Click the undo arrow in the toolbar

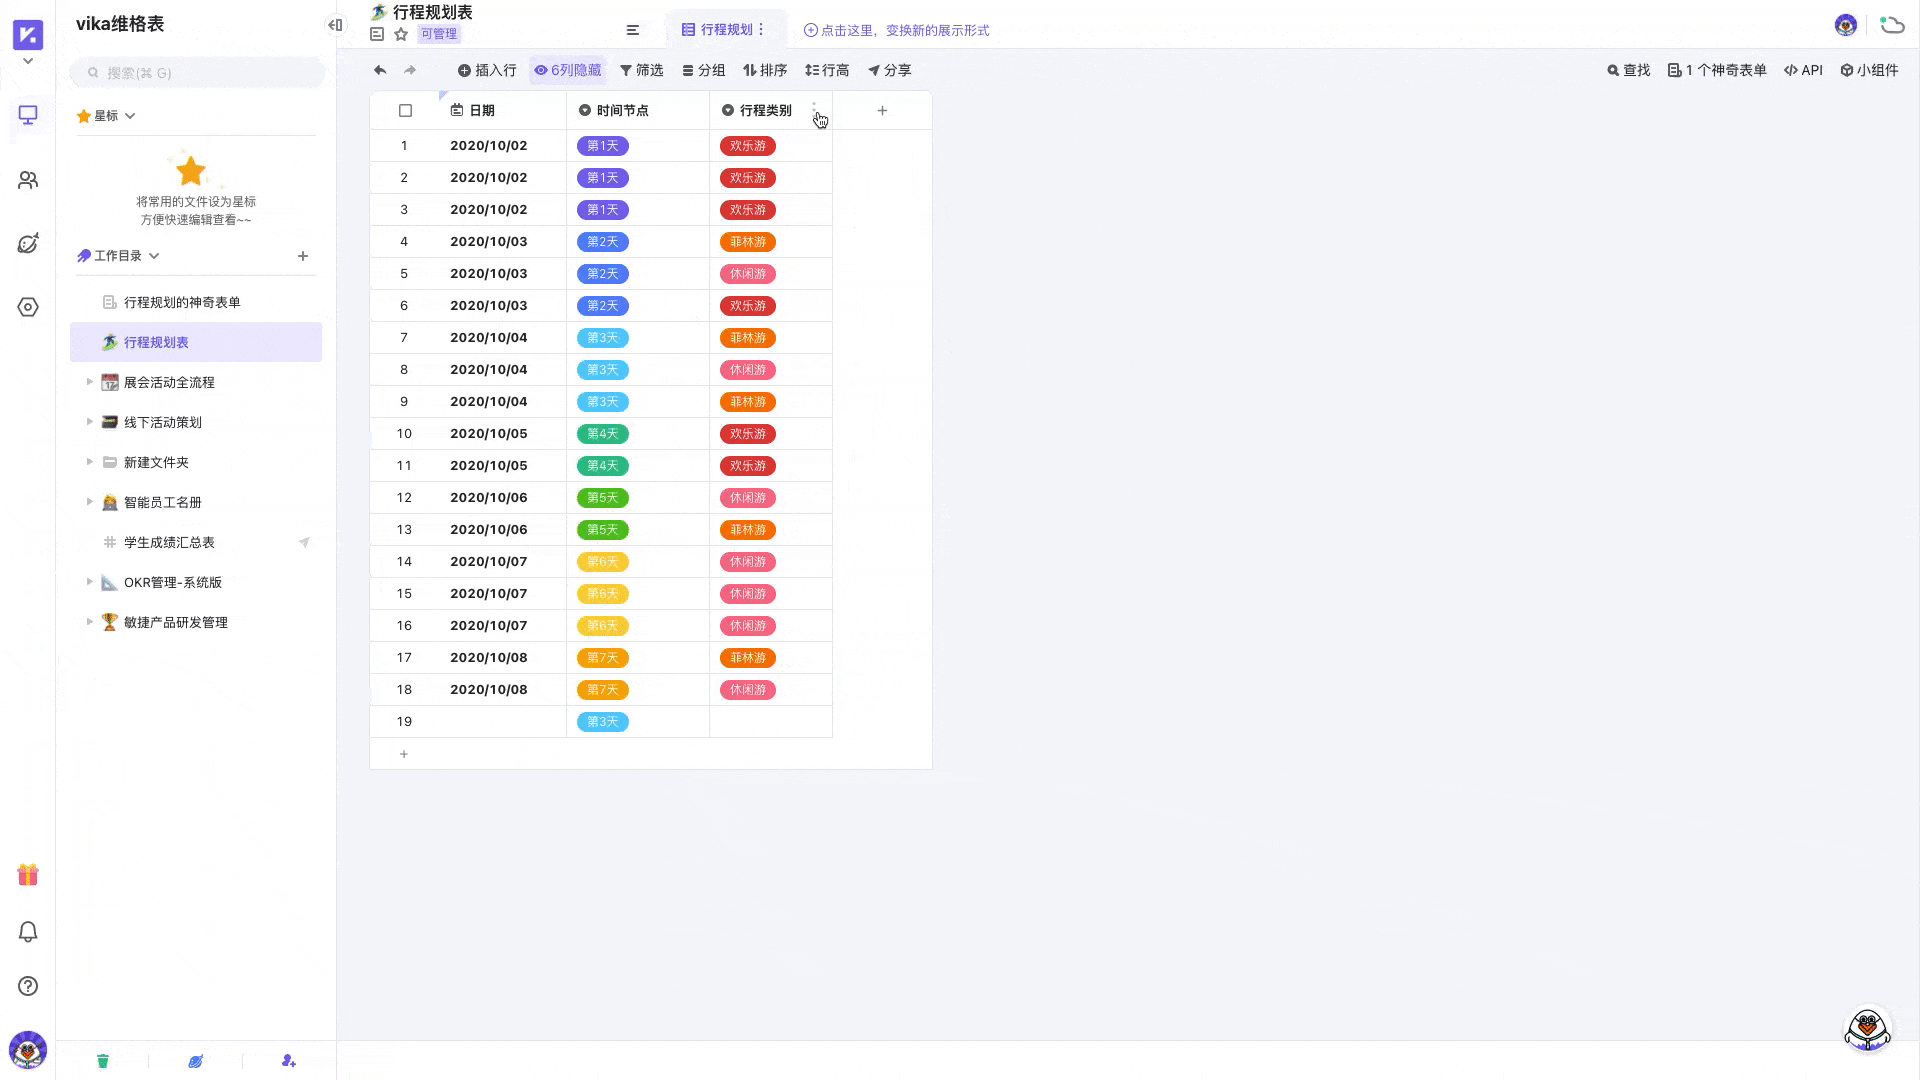[x=379, y=70]
